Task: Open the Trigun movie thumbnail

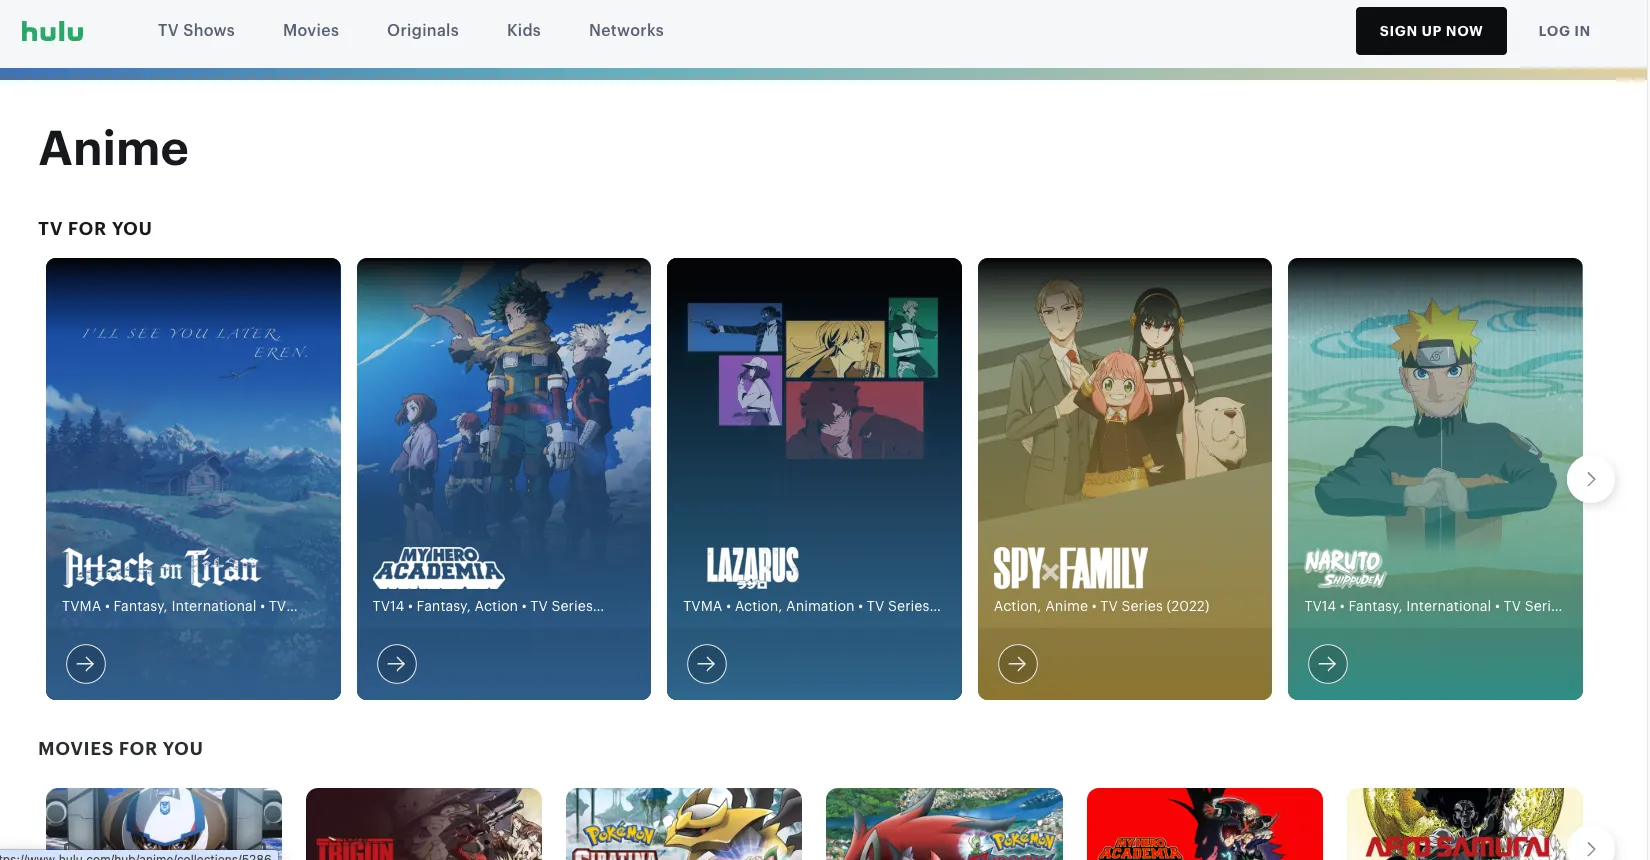Action: [424, 824]
